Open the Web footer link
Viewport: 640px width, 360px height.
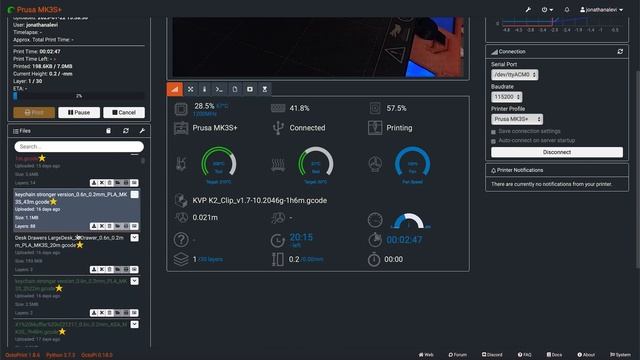426,355
